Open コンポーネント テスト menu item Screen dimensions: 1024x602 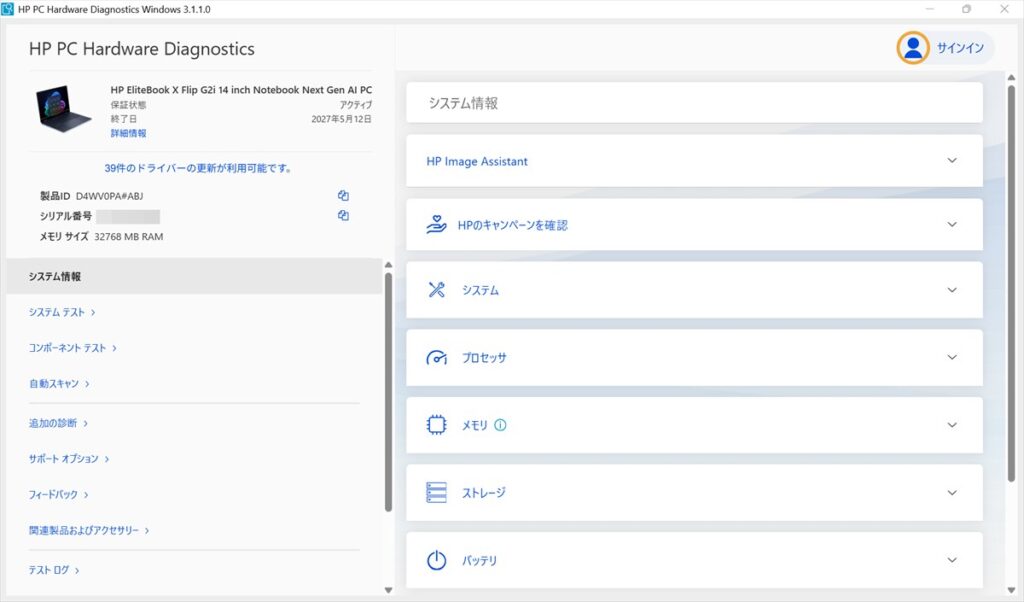72,348
